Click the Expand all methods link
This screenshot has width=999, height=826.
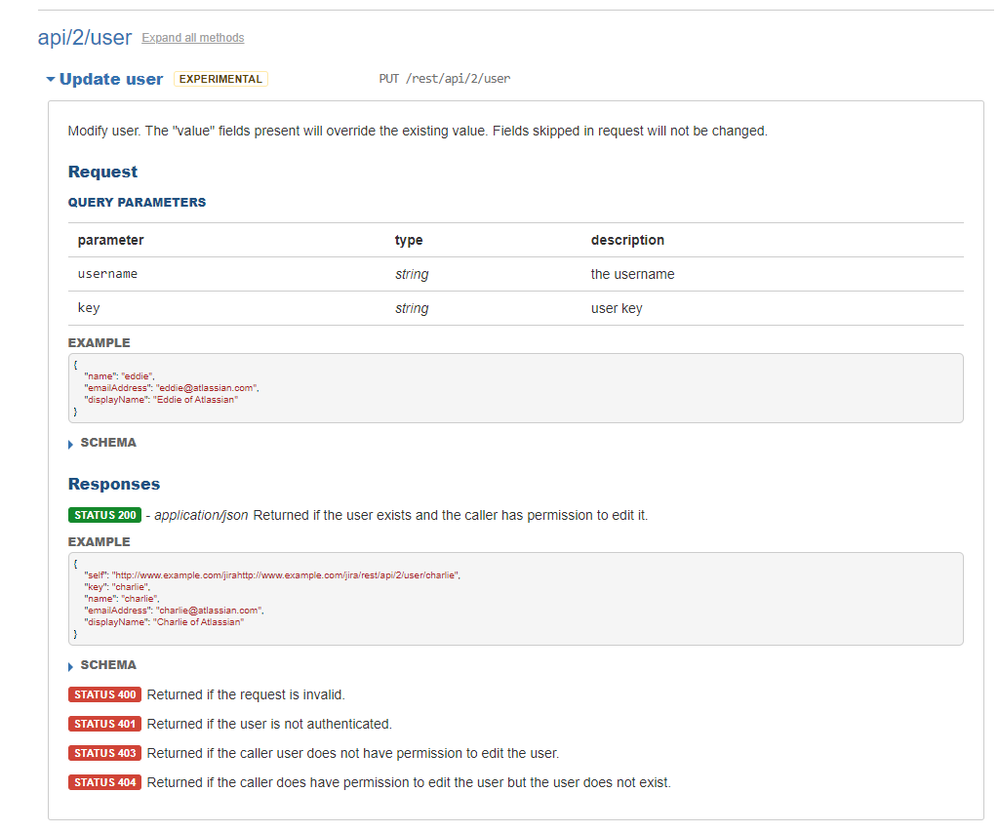coord(192,38)
